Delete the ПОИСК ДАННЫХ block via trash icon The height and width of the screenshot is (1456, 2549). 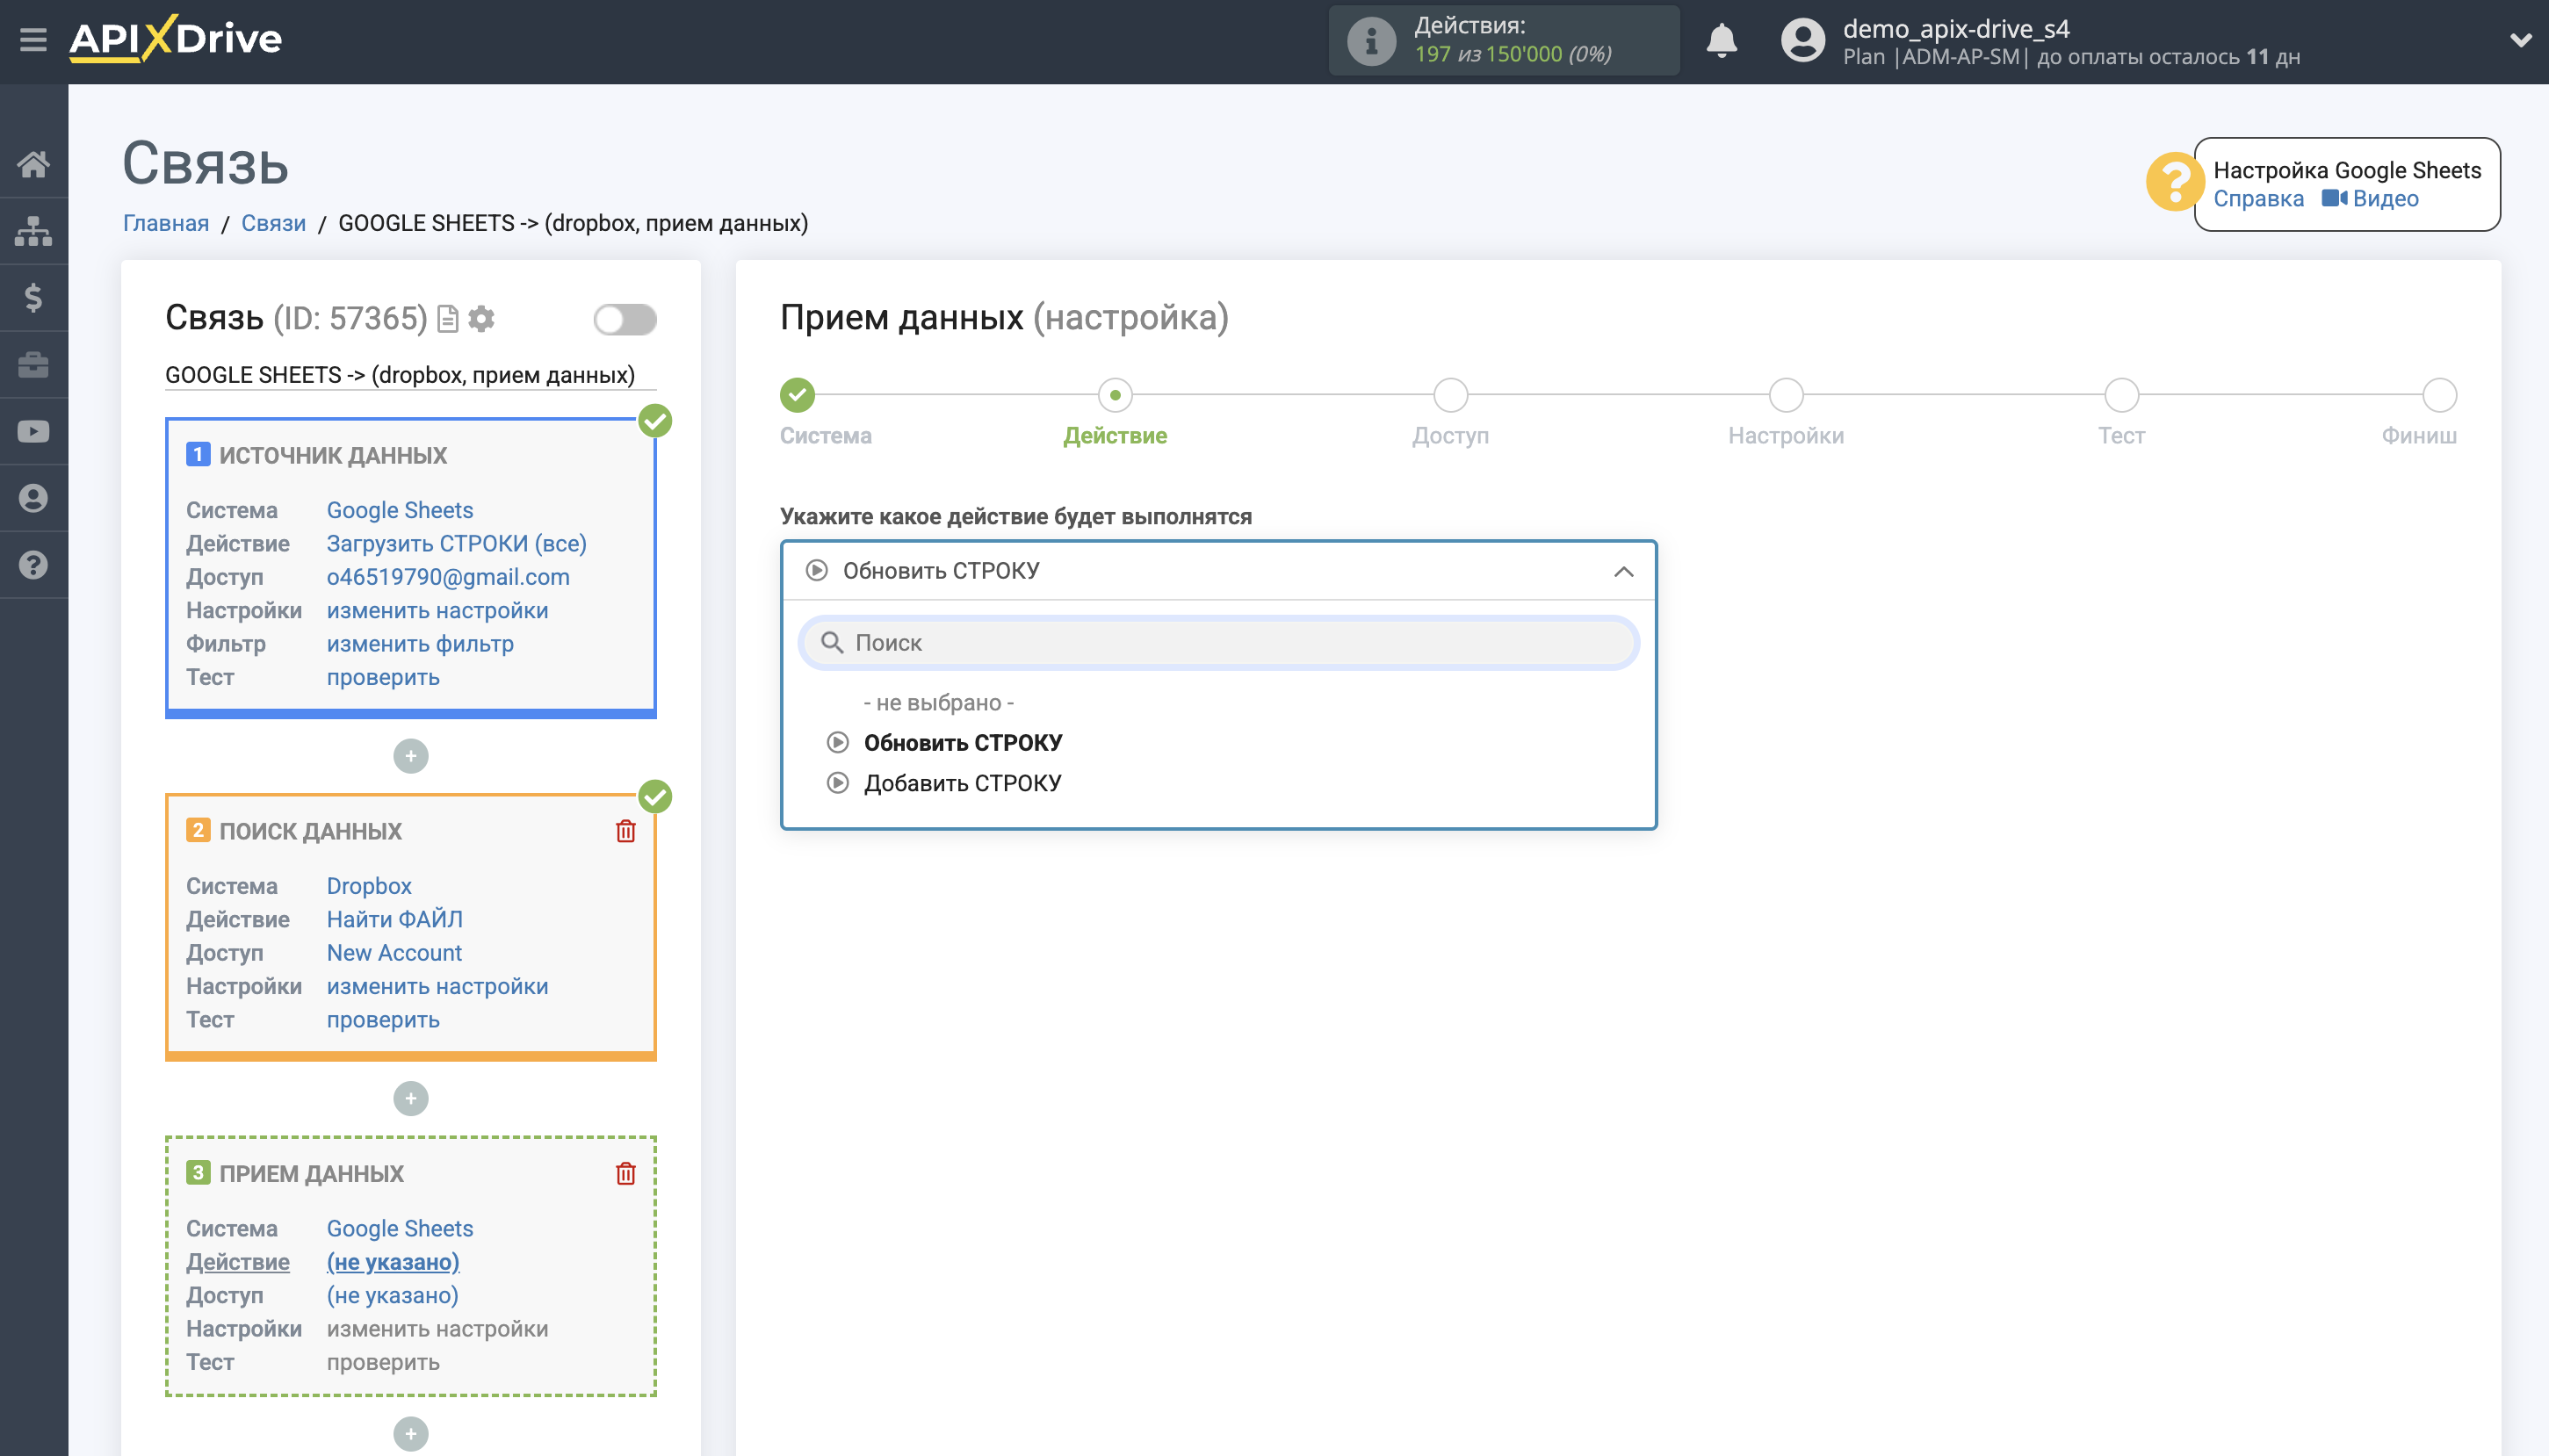click(x=626, y=829)
